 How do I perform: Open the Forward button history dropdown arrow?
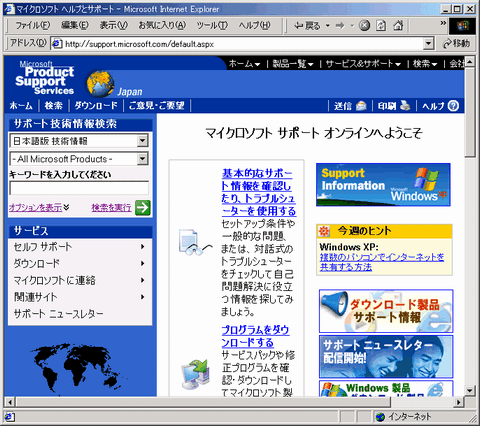coord(352,26)
